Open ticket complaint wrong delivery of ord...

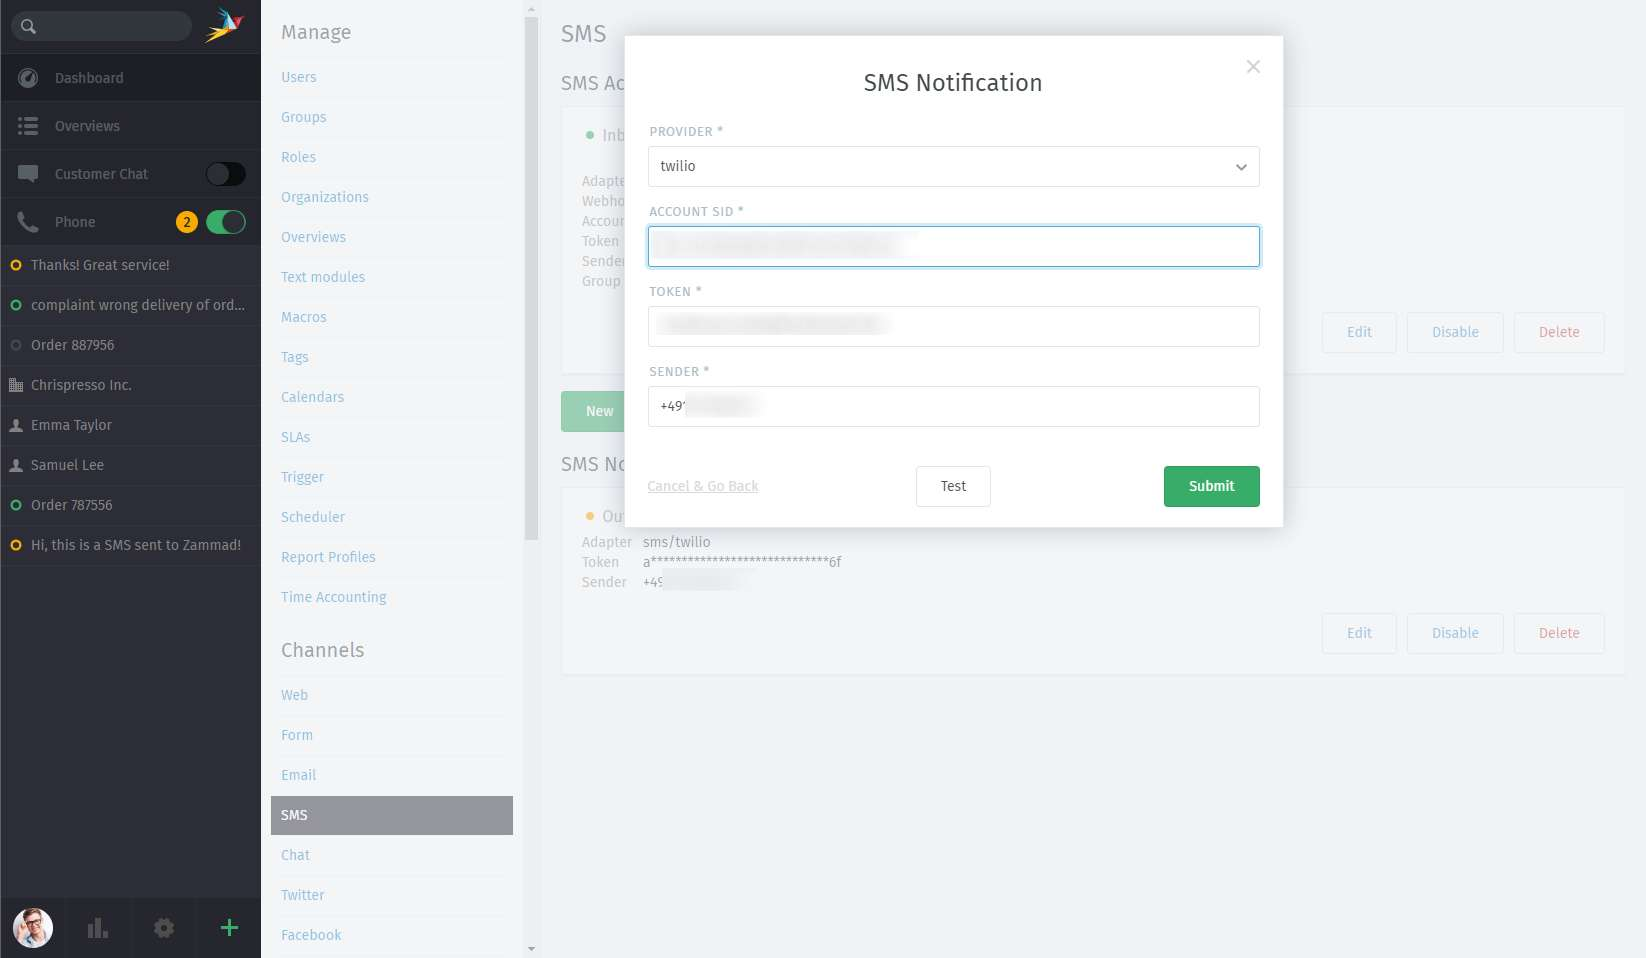[131, 305]
